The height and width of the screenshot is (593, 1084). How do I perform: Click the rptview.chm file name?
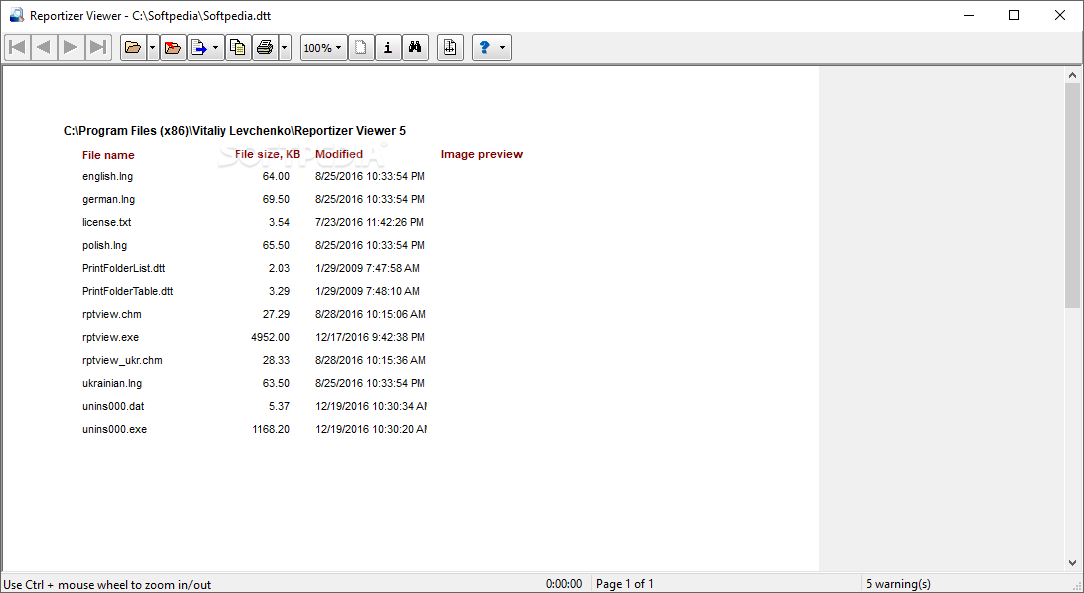111,314
